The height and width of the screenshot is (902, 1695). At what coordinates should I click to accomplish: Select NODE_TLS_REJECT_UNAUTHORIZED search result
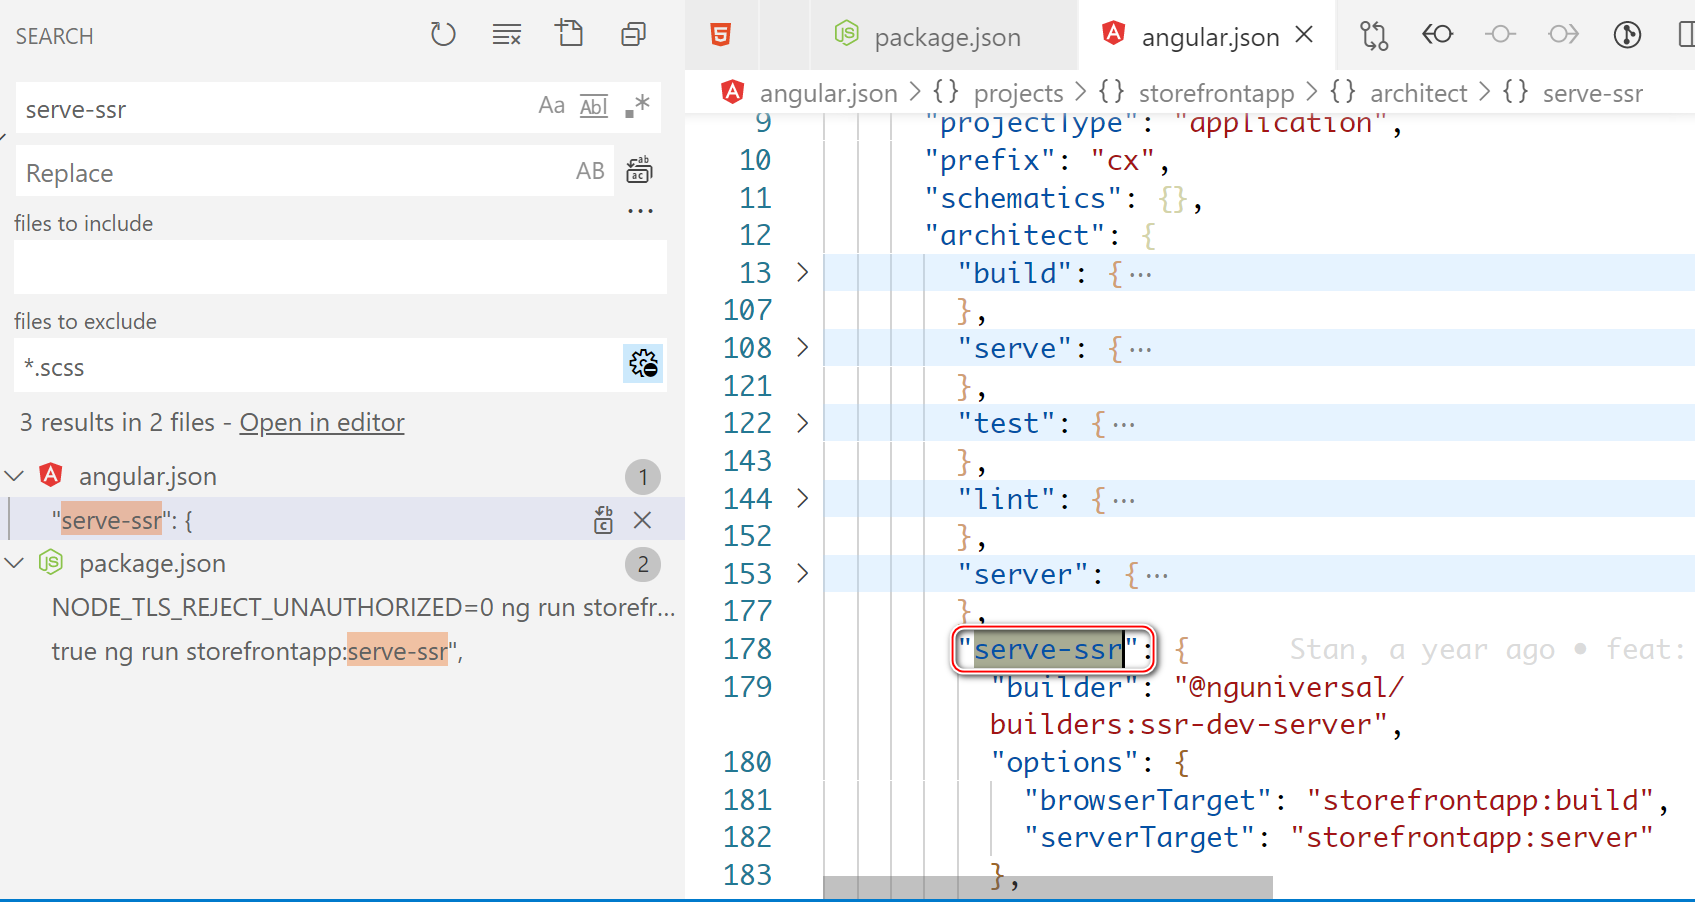364,607
